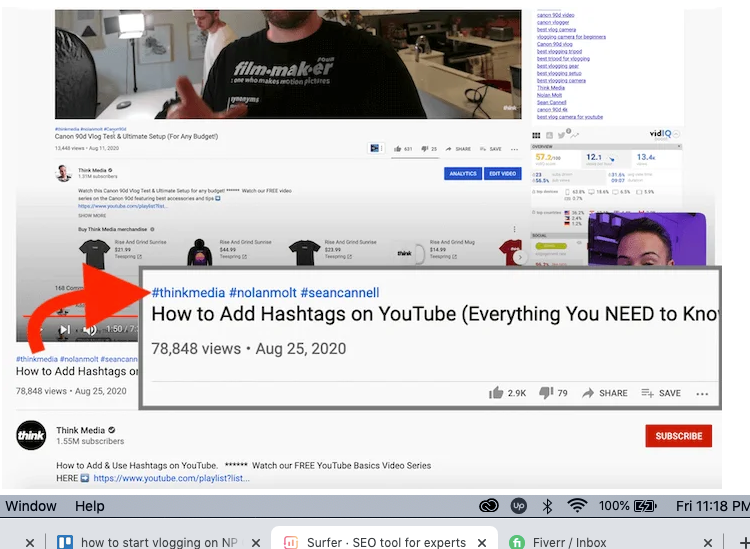Close the 'how to start vlogging' tab
This screenshot has width=750, height=549.
point(256,543)
